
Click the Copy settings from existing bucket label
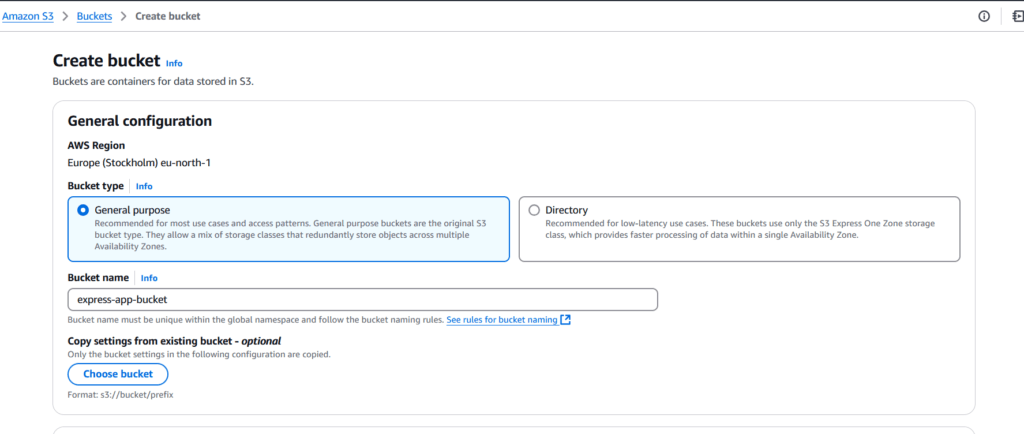(x=174, y=341)
